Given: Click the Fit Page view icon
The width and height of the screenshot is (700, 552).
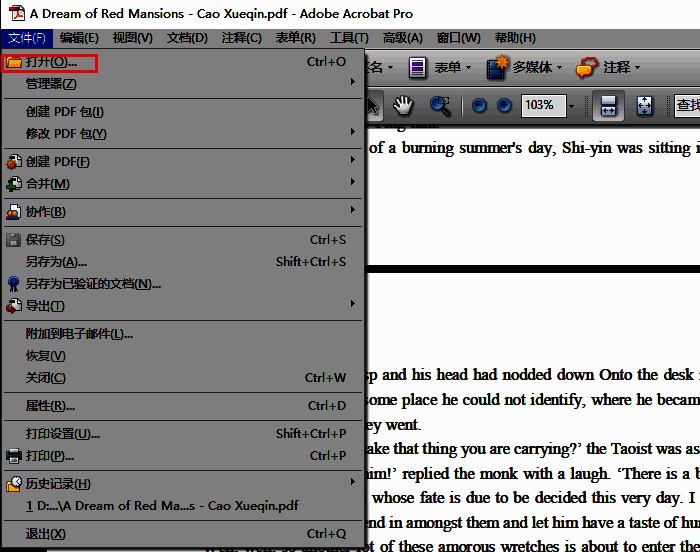Looking at the screenshot, I should click(x=644, y=105).
